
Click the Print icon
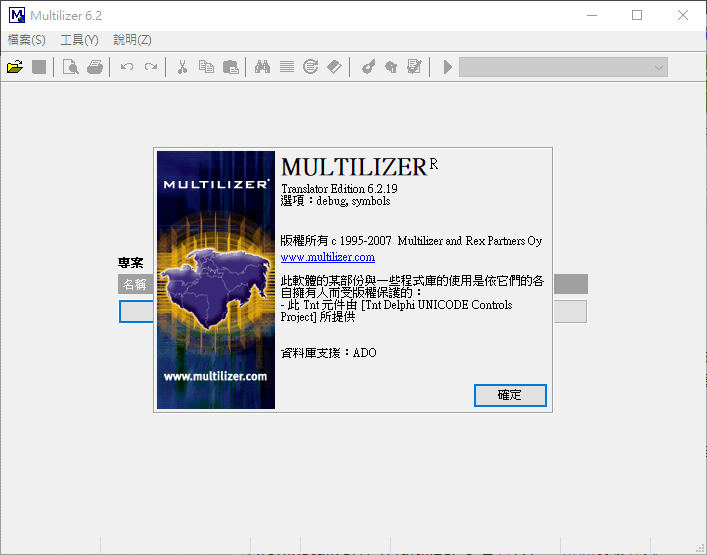click(x=95, y=67)
